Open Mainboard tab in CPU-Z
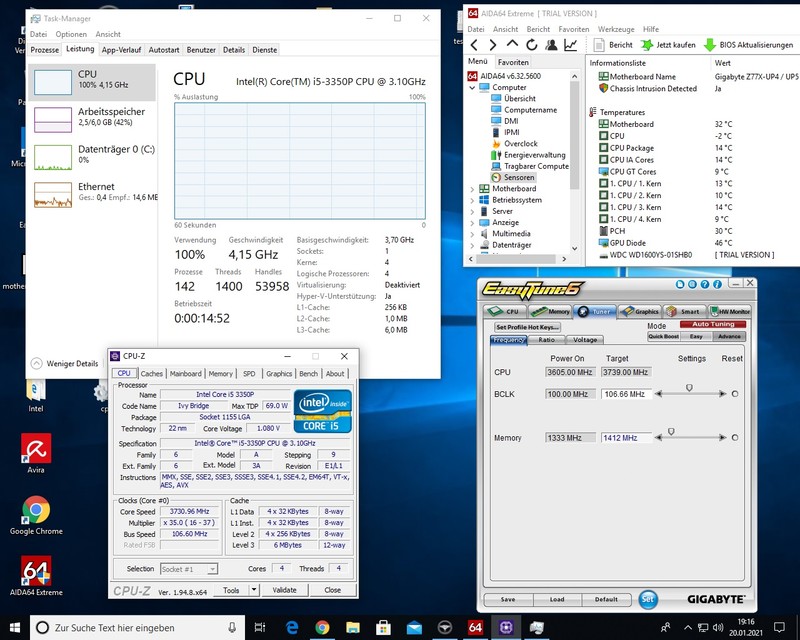This screenshot has width=800, height=640. 186,374
